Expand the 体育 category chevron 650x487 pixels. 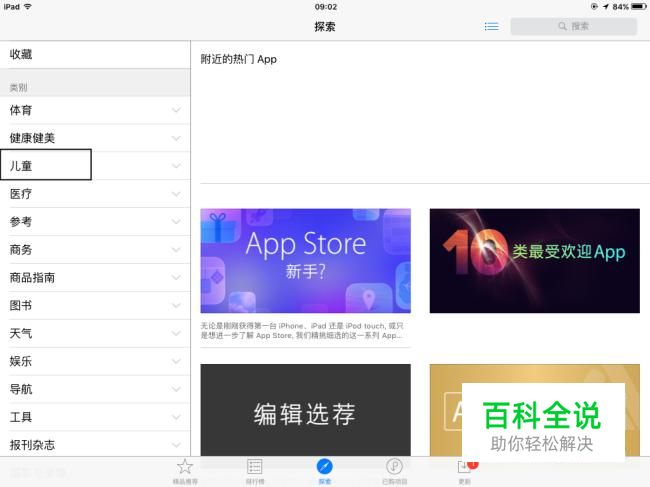coord(176,110)
